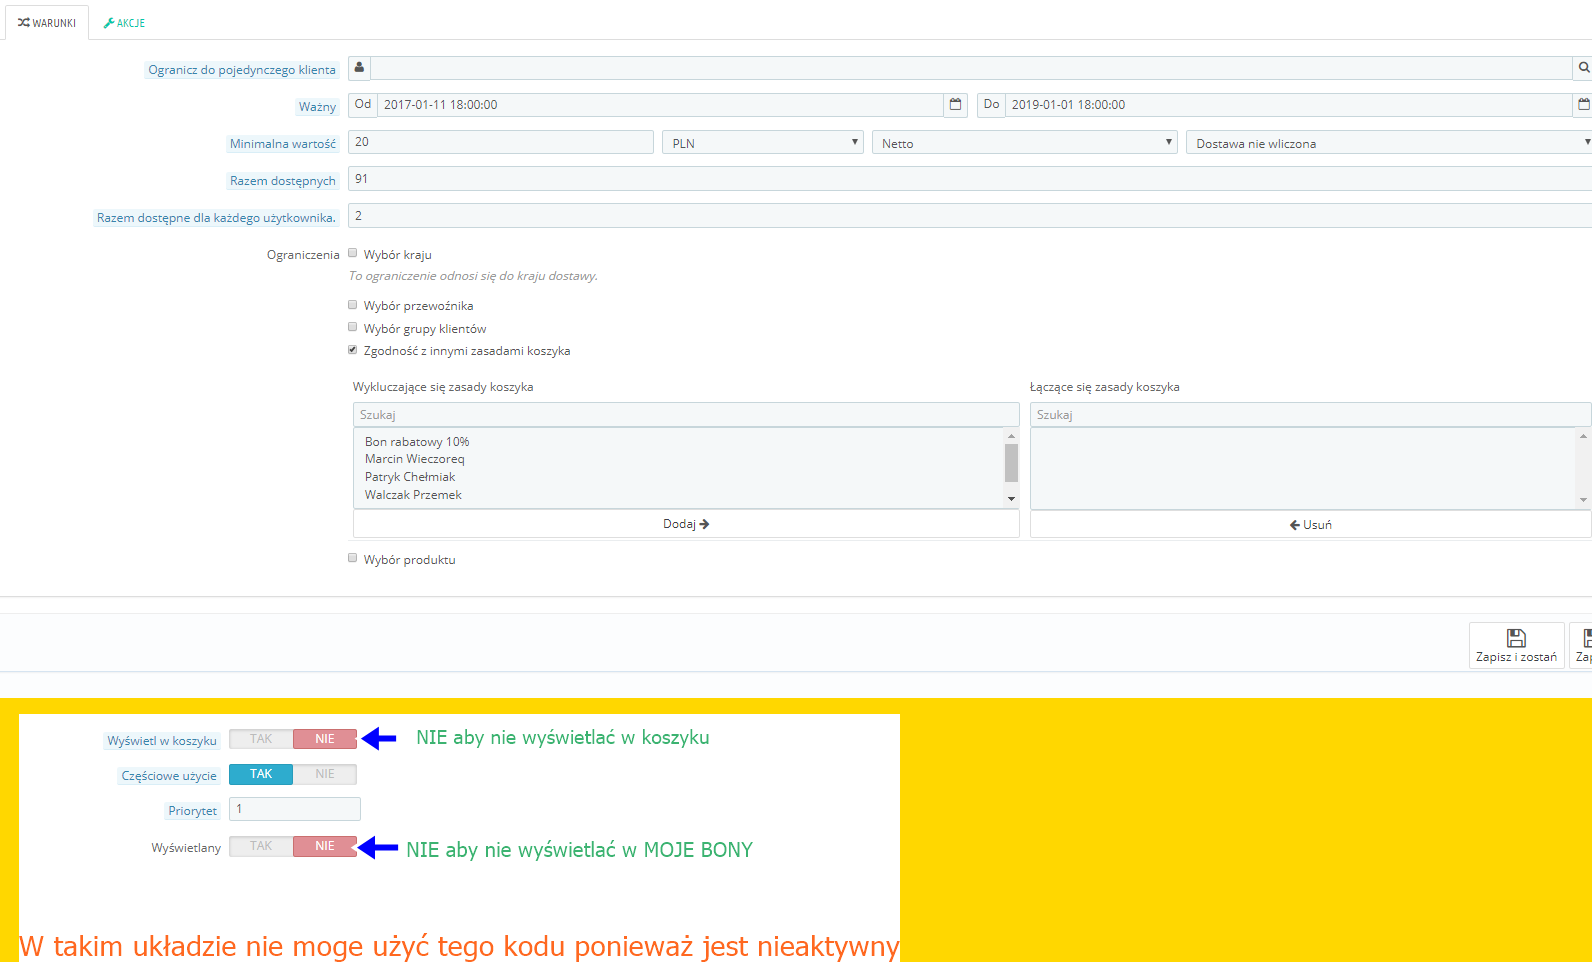Set Wyświetl w koszyku to NIE
The image size is (1592, 962).
click(x=325, y=739)
